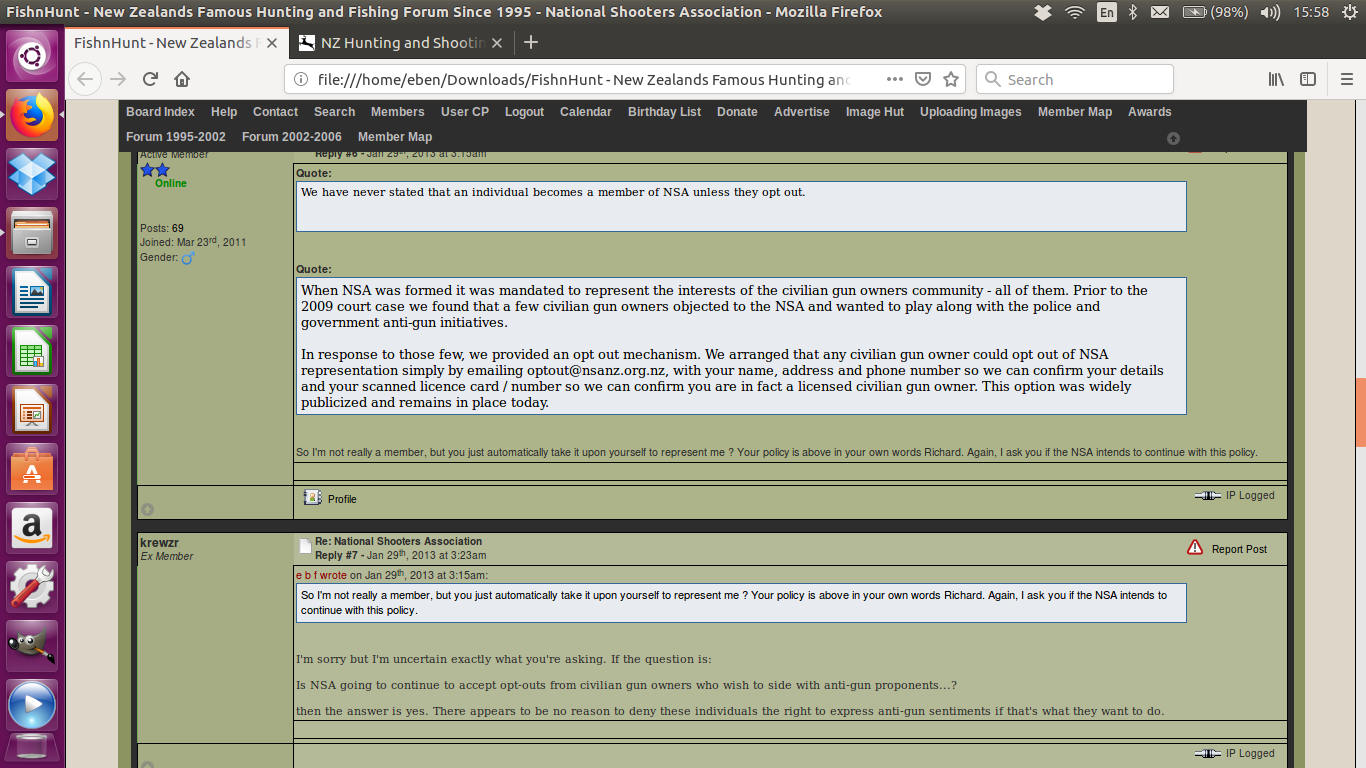Click the red Report Post warning triangle

(1195, 547)
